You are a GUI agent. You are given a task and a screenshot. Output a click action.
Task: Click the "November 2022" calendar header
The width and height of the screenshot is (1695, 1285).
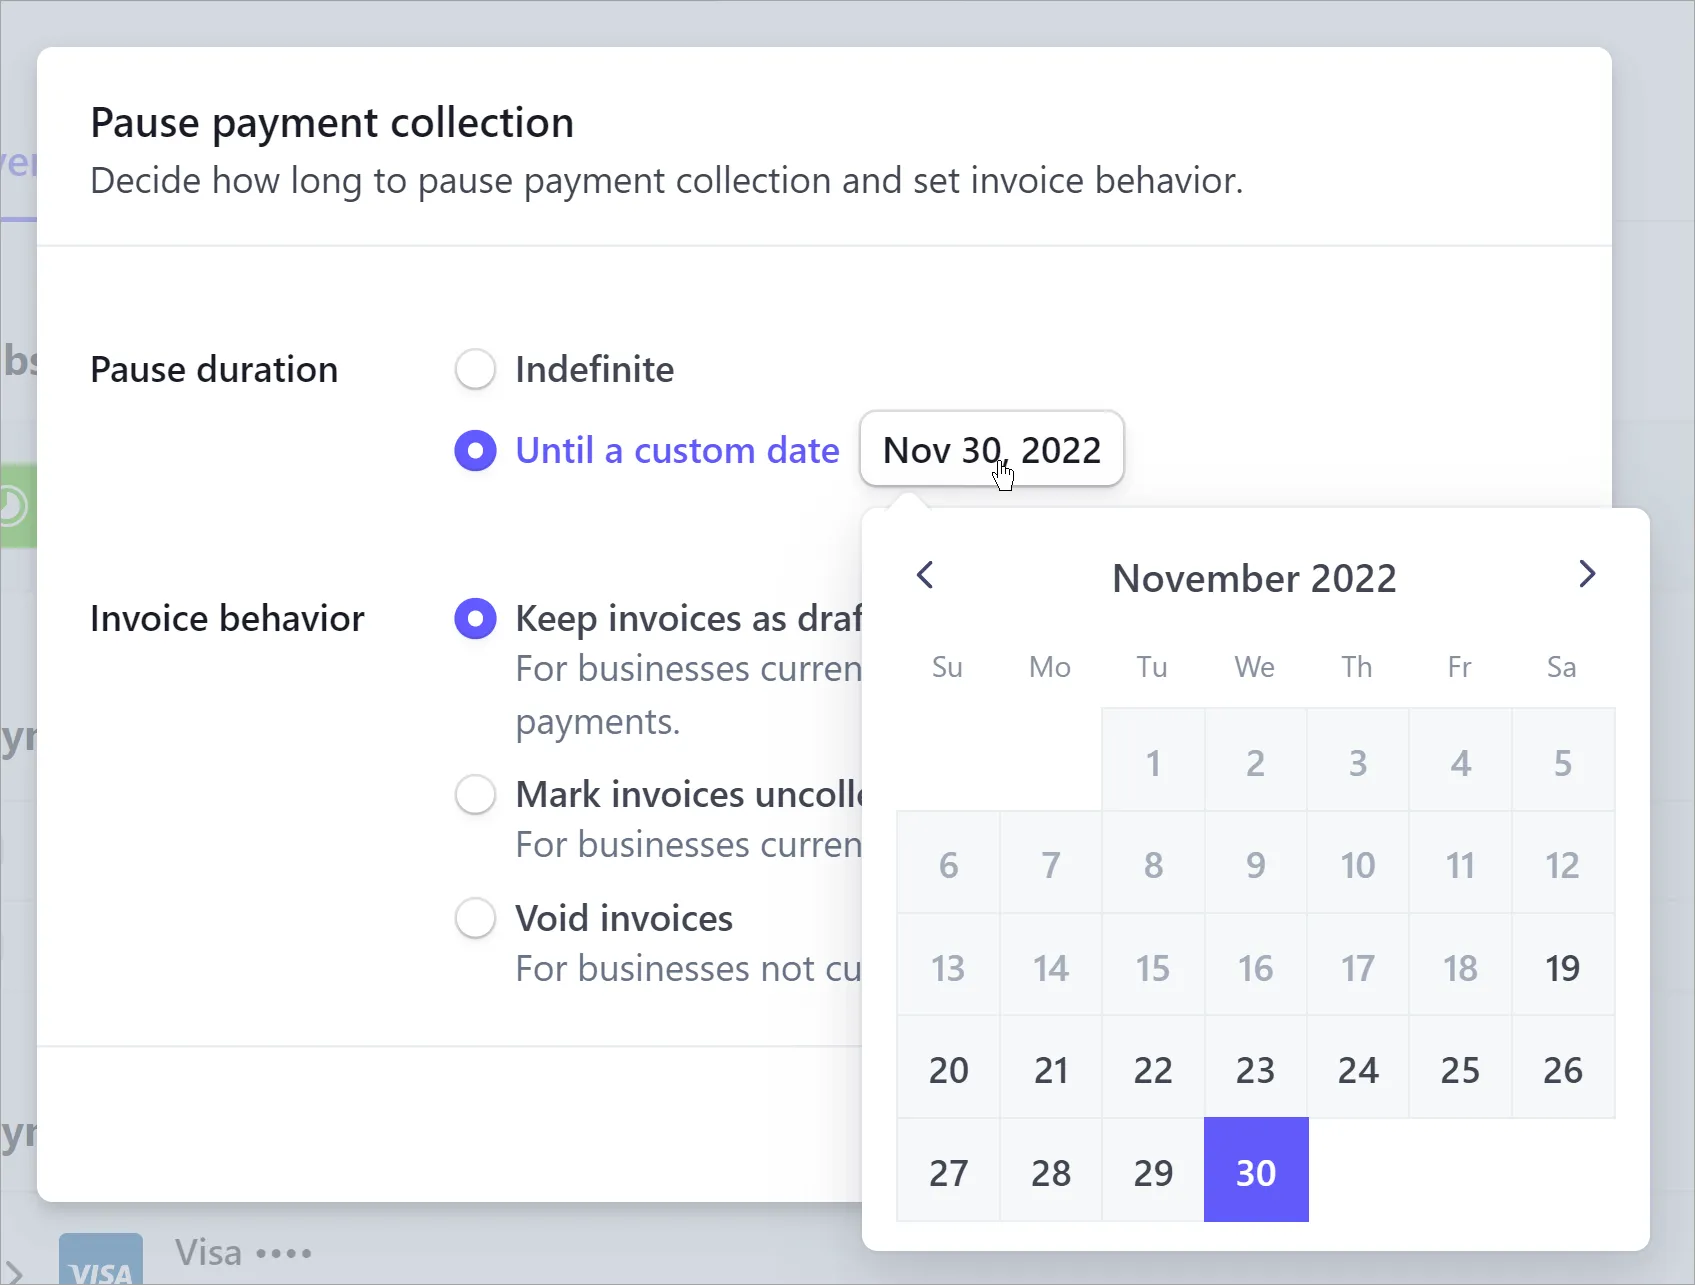point(1255,577)
